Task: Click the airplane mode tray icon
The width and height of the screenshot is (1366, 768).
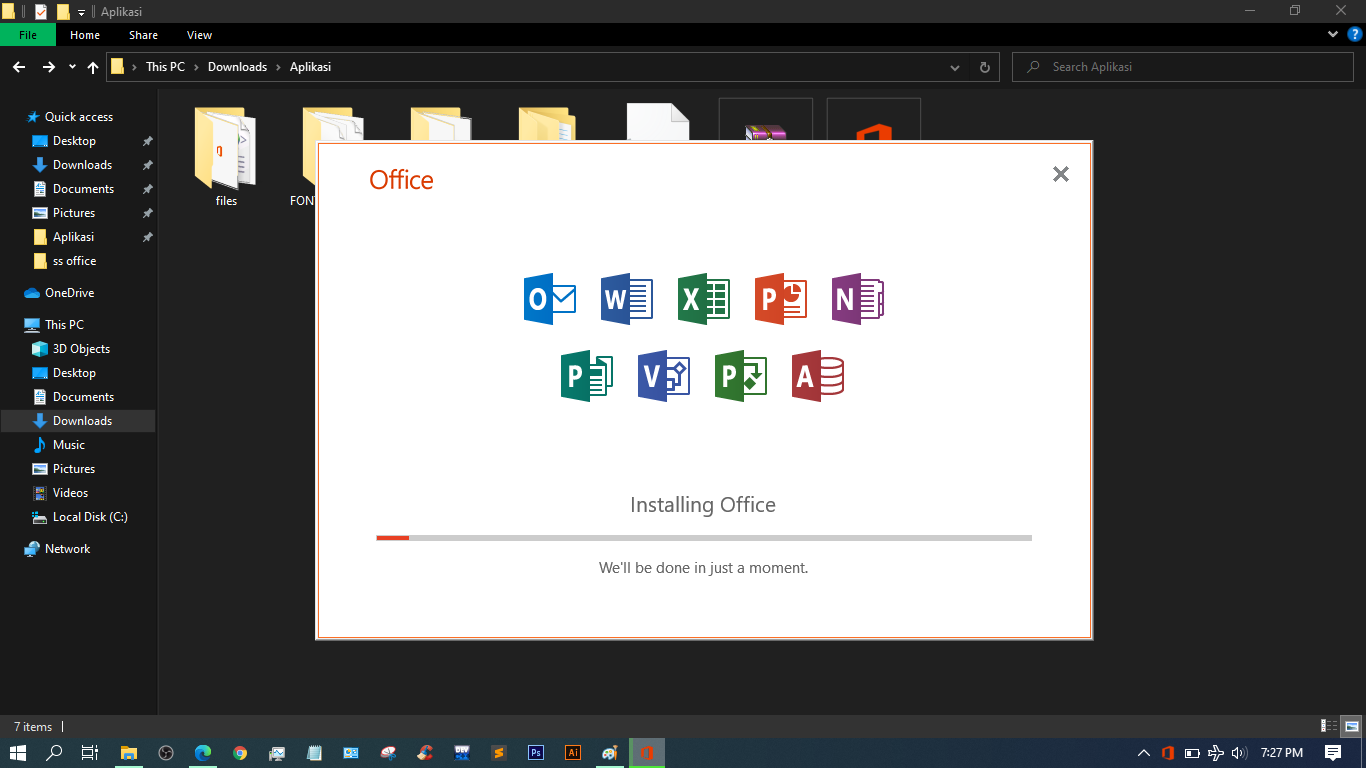Action: [x=1215, y=753]
